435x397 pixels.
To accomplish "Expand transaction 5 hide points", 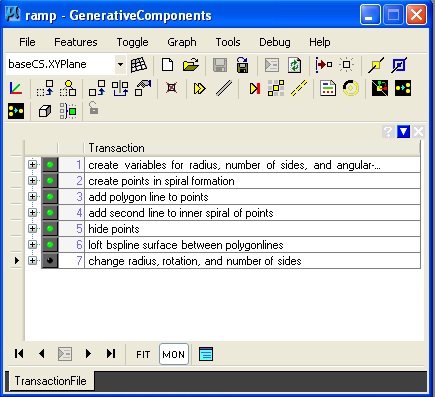I will (32, 229).
